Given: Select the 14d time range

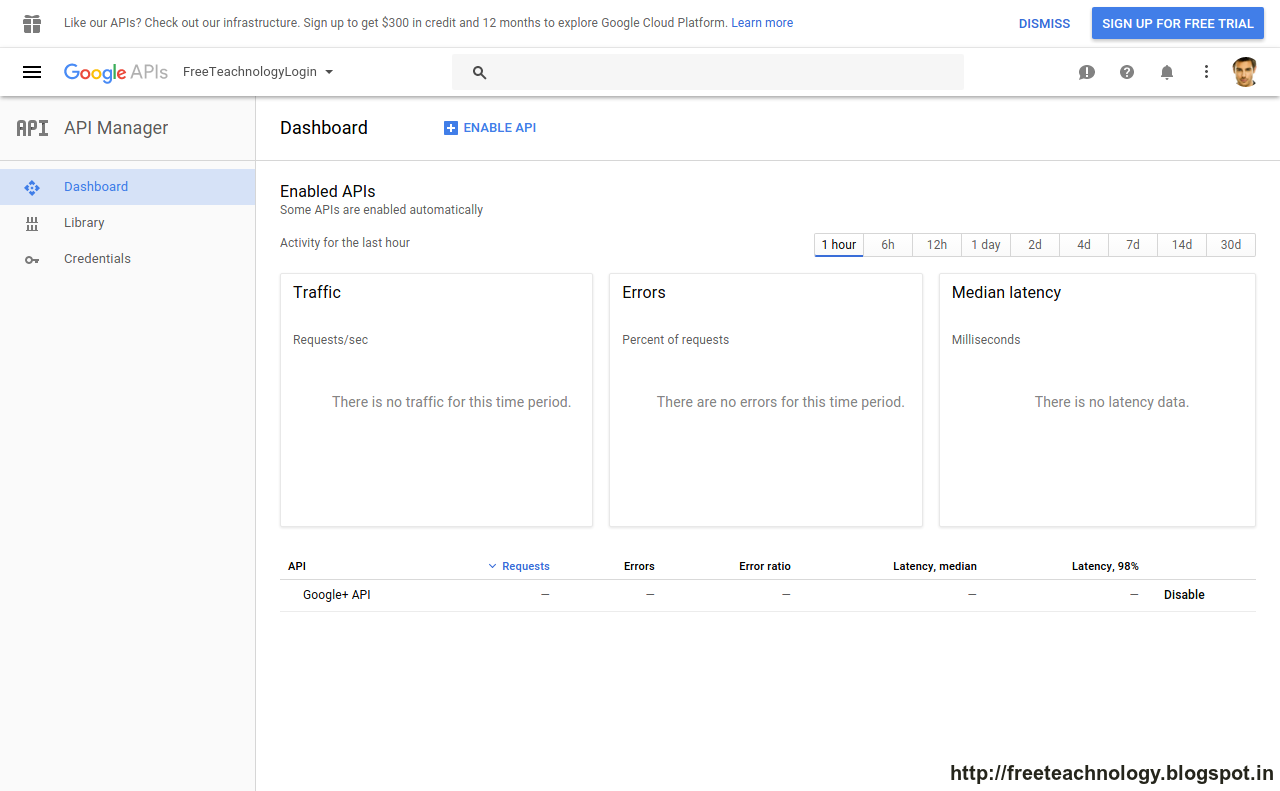Looking at the screenshot, I should tap(1182, 245).
